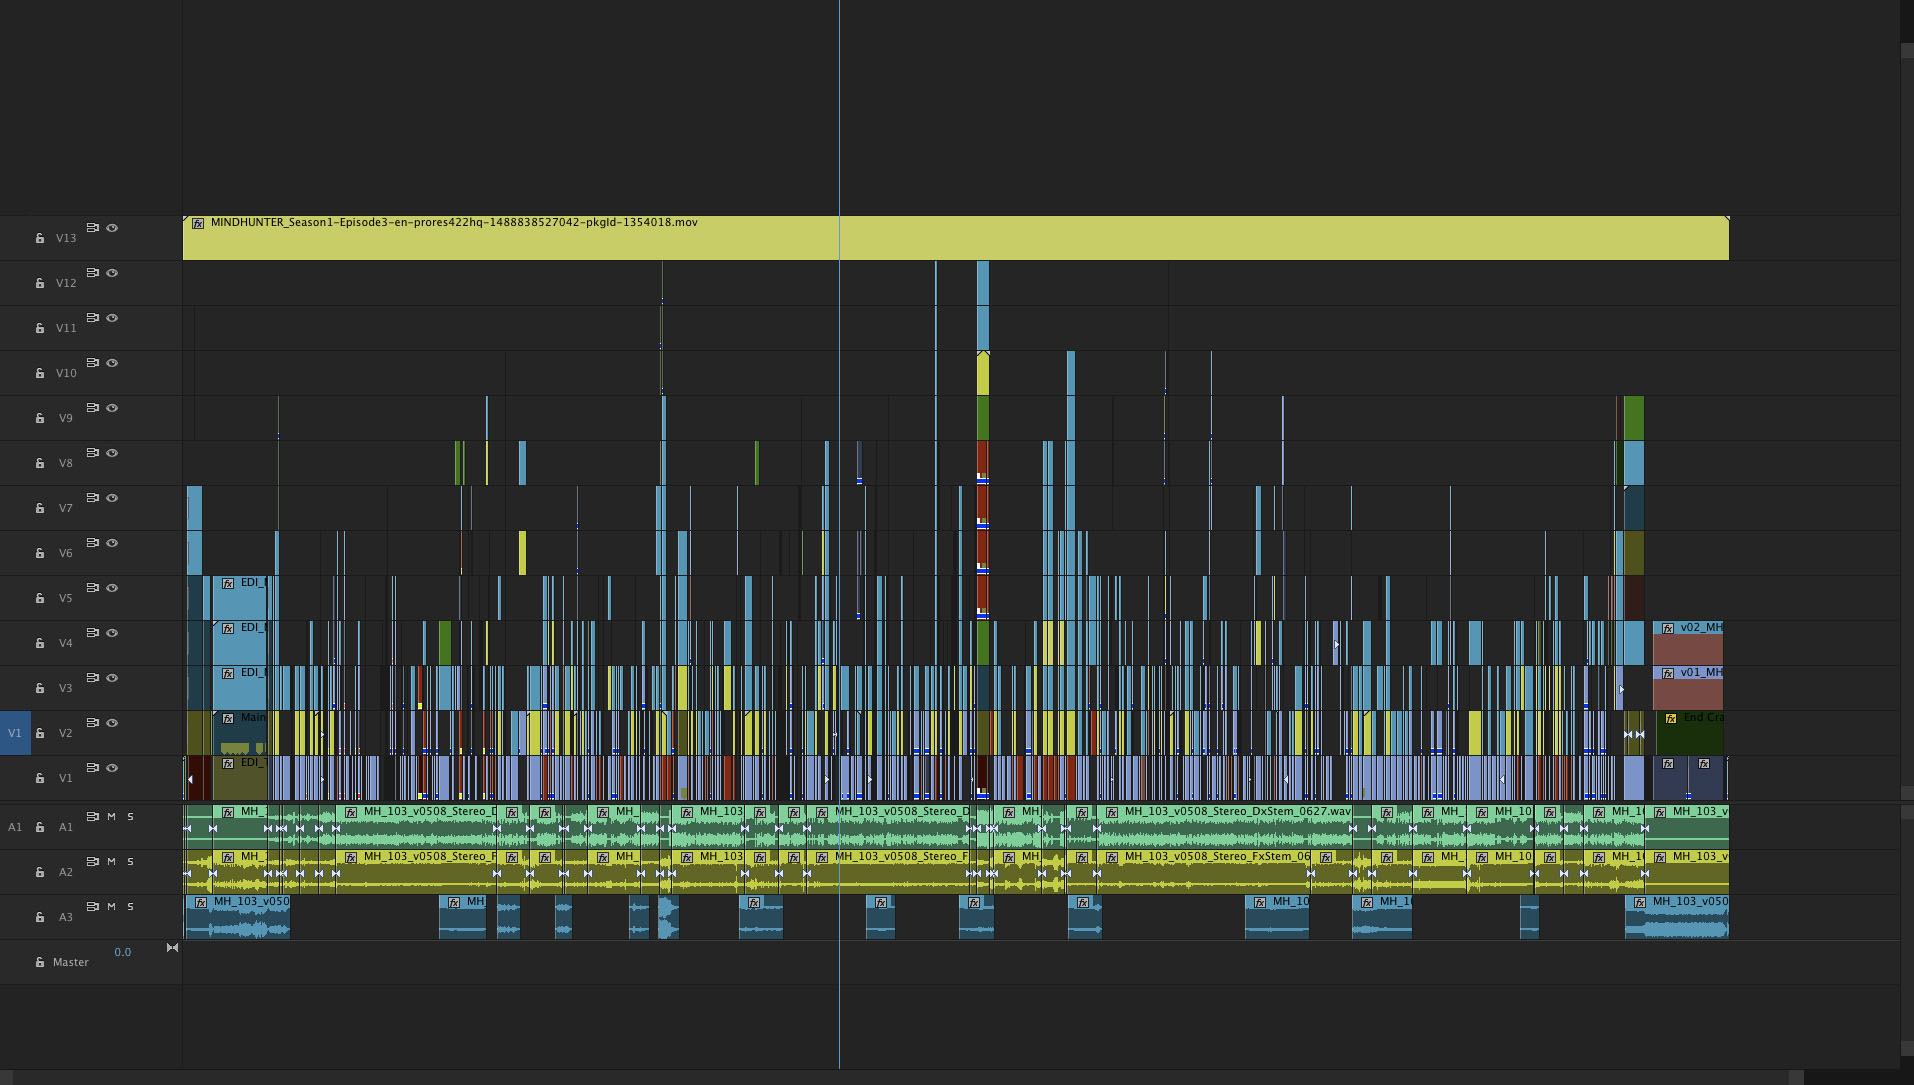Click the Master track 0.0 volume value

tap(122, 952)
